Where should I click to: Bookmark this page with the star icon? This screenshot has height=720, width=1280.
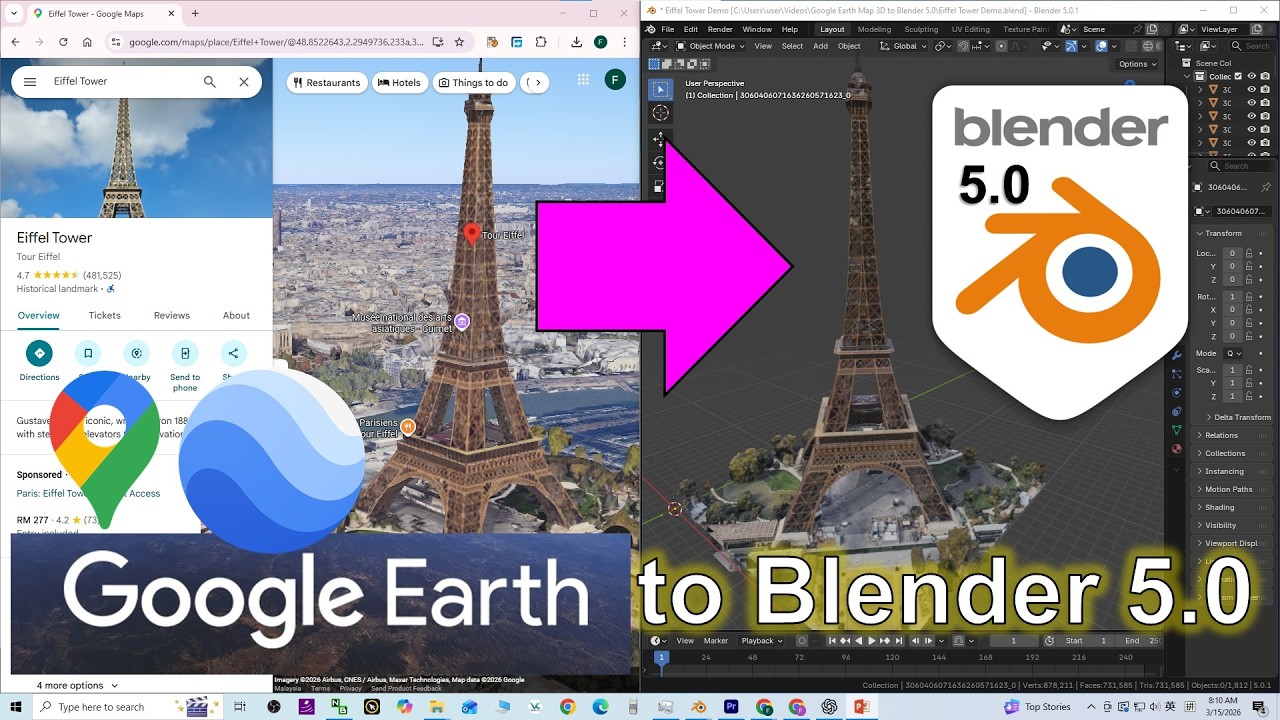point(460,42)
